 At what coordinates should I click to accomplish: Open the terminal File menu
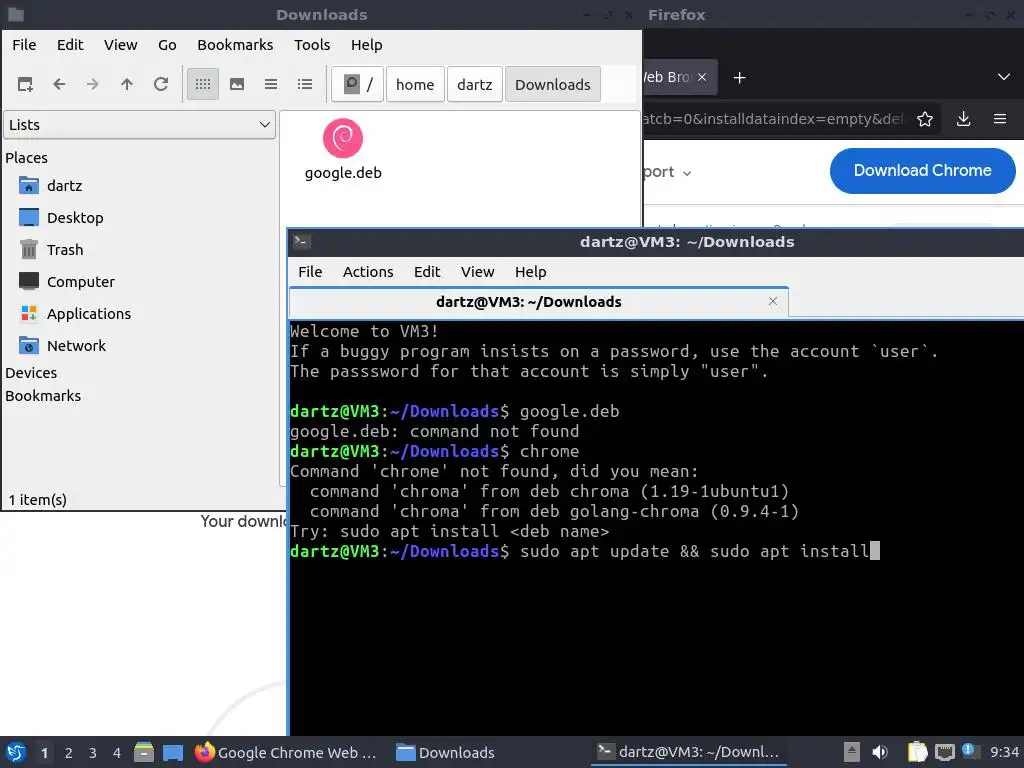coord(310,272)
